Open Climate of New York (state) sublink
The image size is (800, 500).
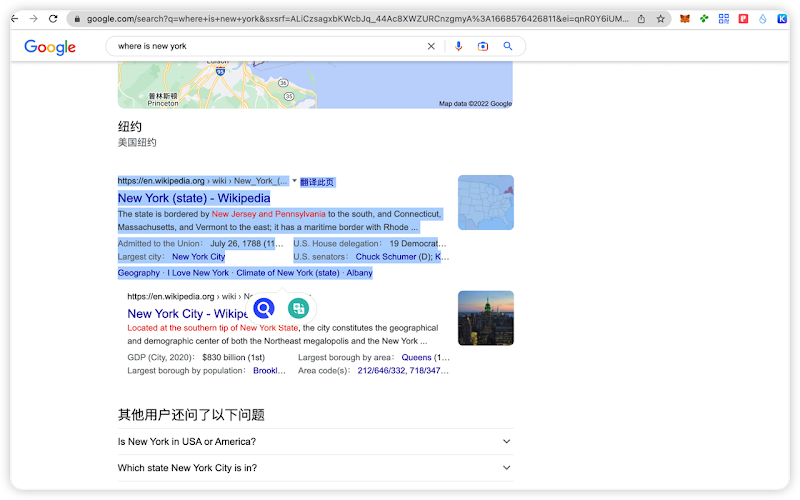(x=288, y=273)
